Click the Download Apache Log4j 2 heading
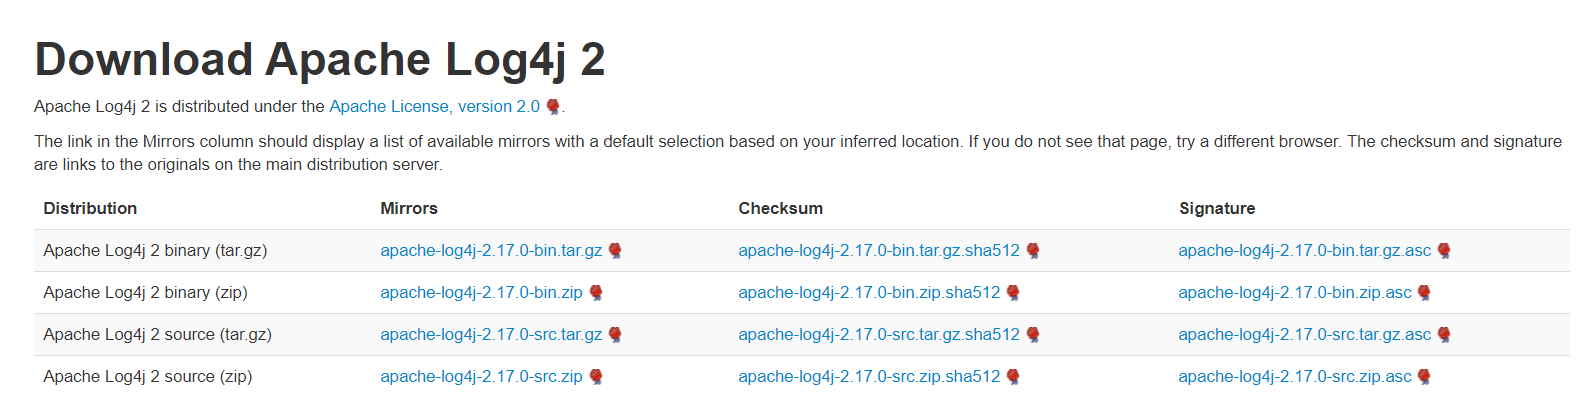This screenshot has width=1583, height=414. 320,59
